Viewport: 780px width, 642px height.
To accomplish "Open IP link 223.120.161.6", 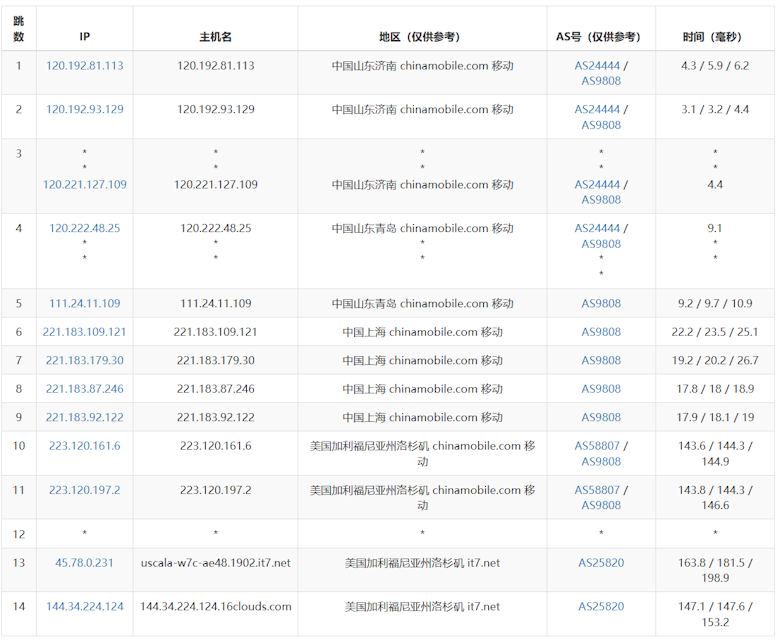I will click(85, 446).
